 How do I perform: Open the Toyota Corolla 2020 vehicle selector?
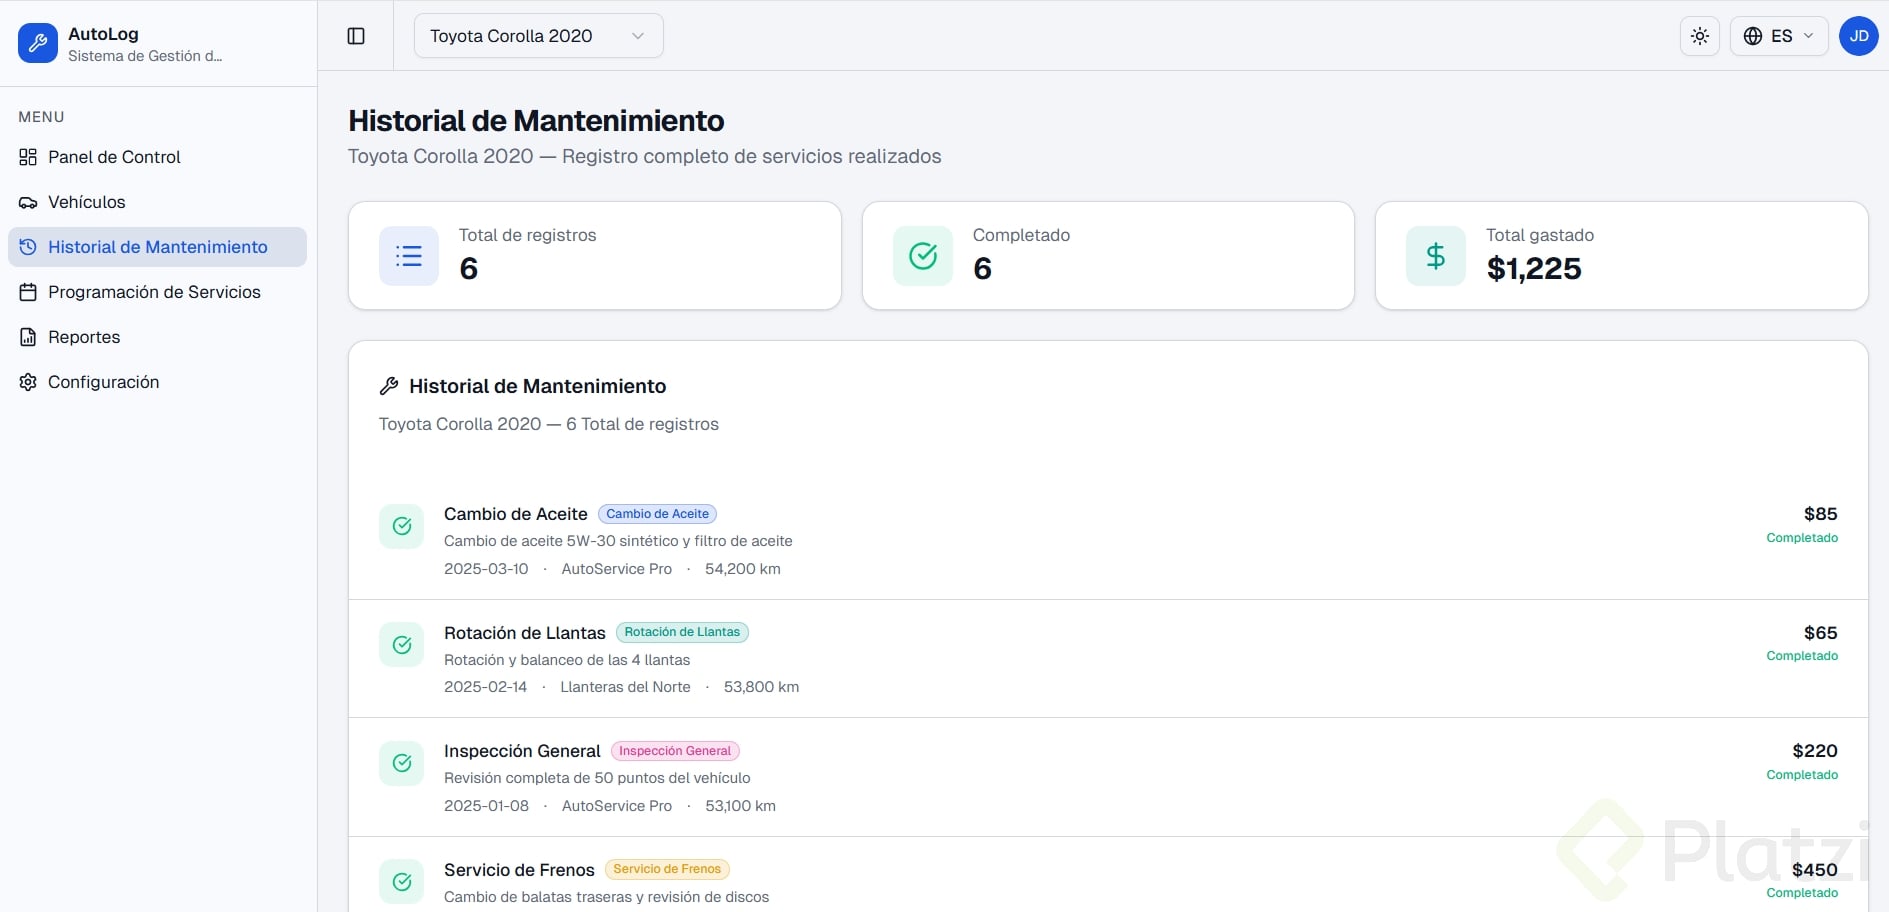point(538,36)
